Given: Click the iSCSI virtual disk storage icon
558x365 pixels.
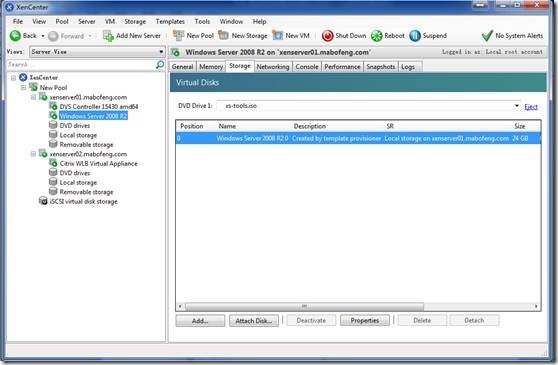Looking at the screenshot, I should (x=43, y=201).
